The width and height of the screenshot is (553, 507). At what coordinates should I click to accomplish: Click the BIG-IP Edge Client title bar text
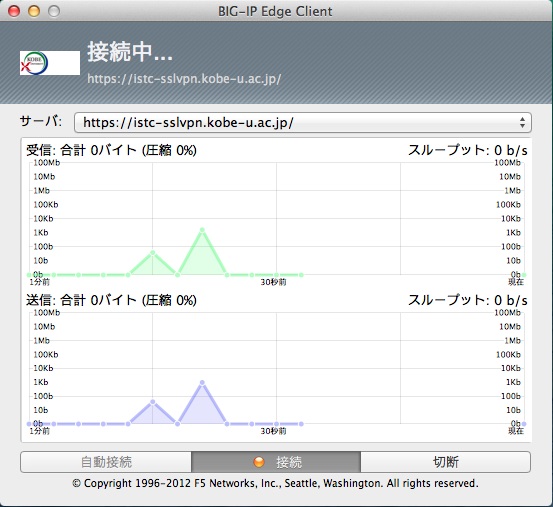275,11
